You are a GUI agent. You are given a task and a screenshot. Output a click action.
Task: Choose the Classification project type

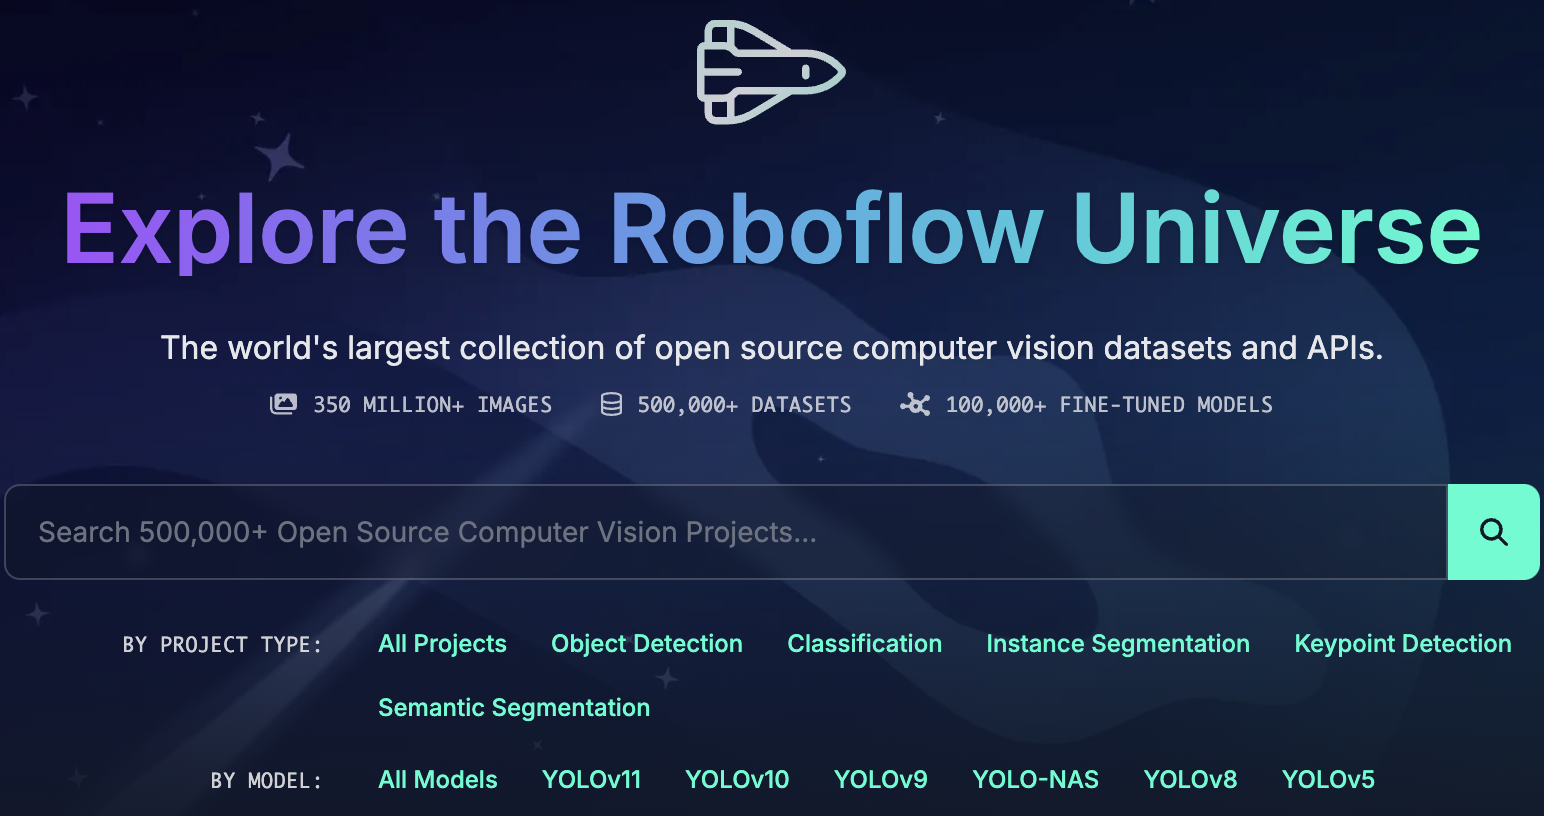865,644
